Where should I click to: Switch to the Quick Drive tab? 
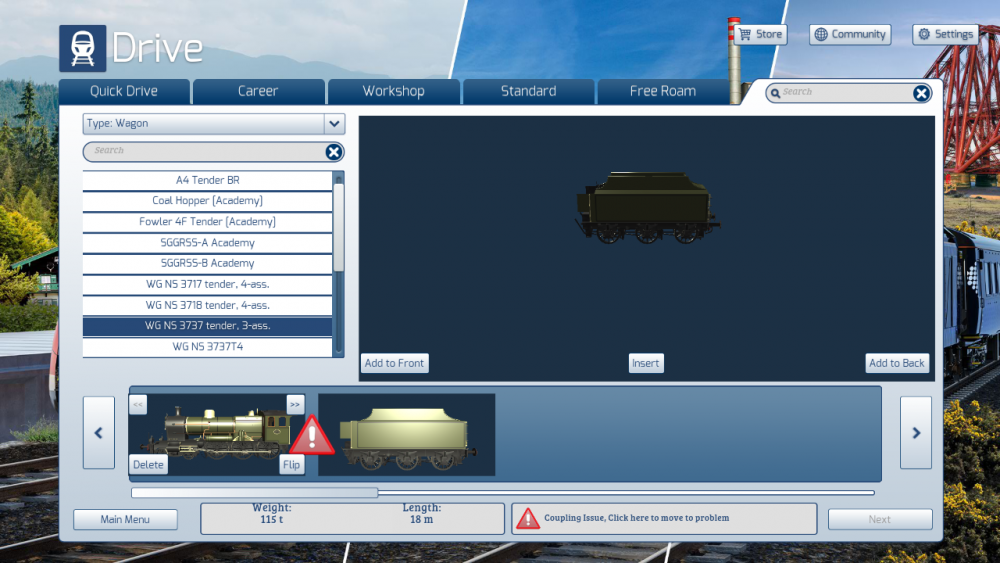124,91
